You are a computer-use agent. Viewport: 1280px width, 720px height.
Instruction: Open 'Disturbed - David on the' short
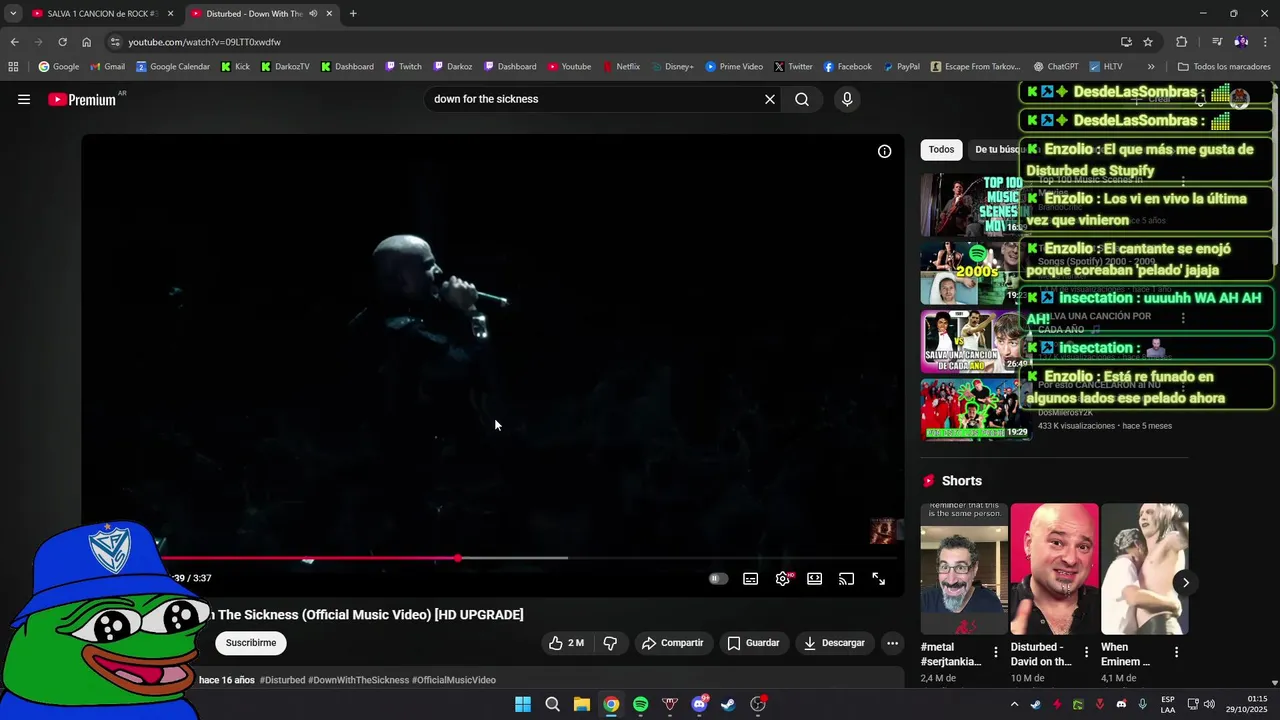1054,569
